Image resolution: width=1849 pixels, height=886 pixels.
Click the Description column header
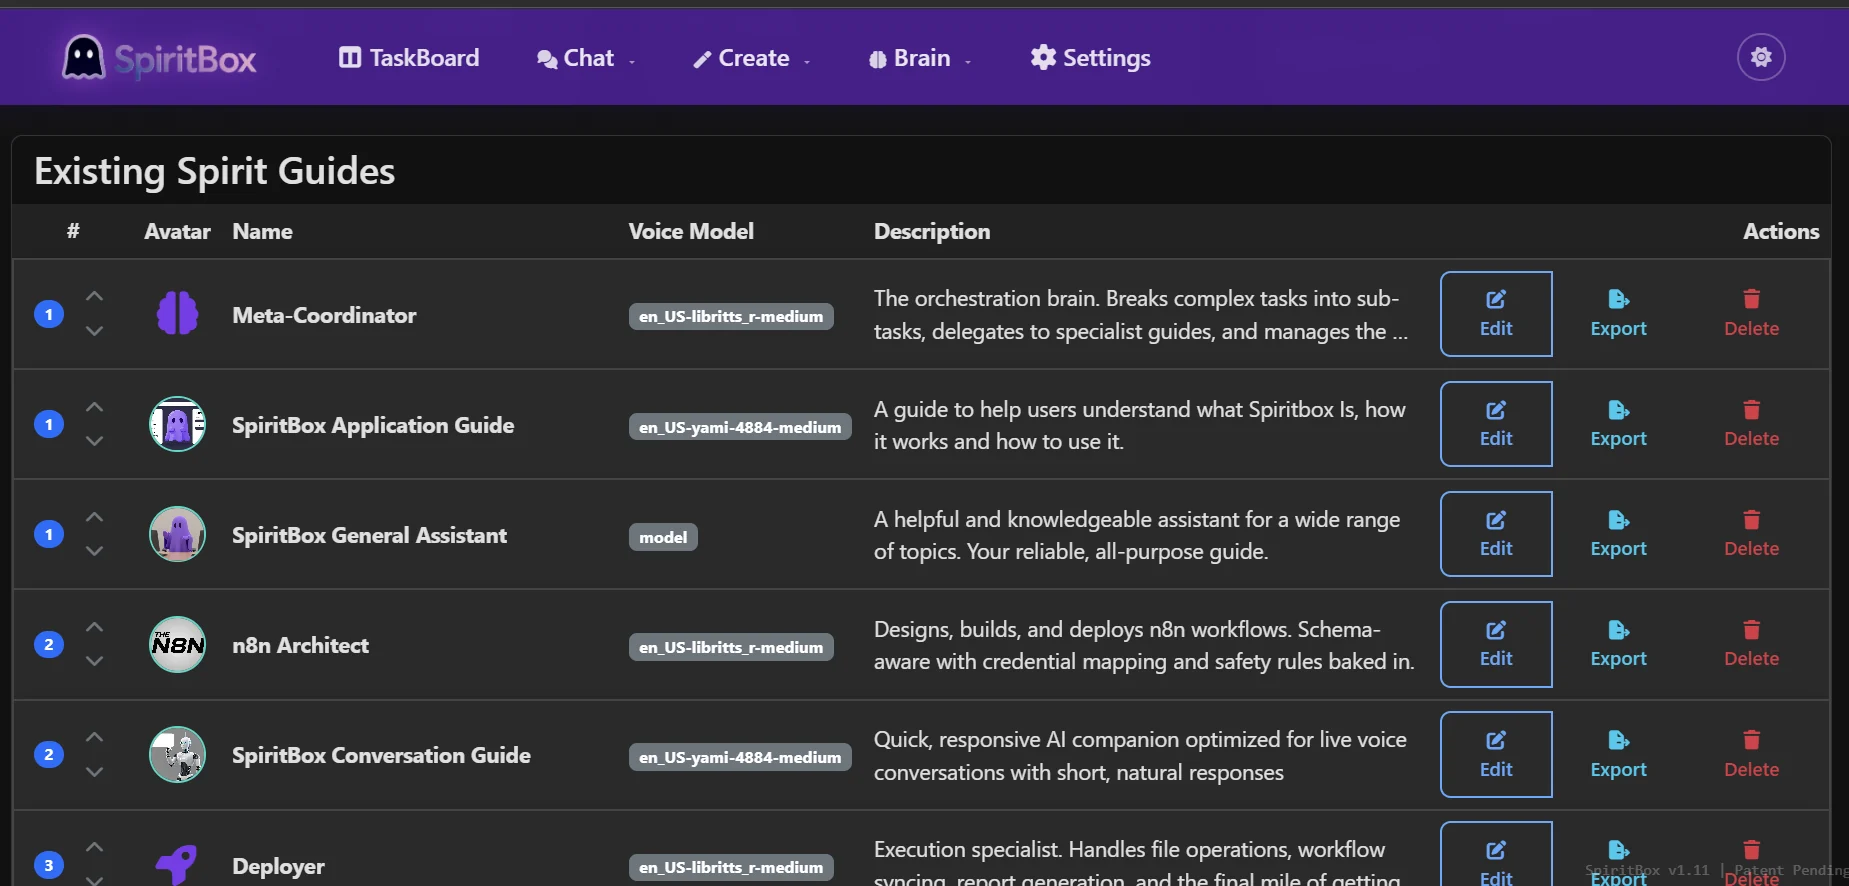(x=932, y=231)
